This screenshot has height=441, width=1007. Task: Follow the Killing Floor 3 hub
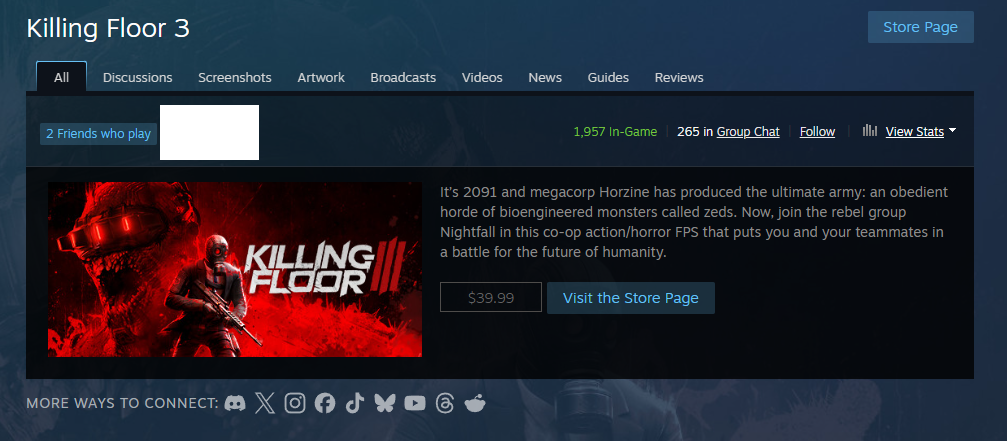817,132
